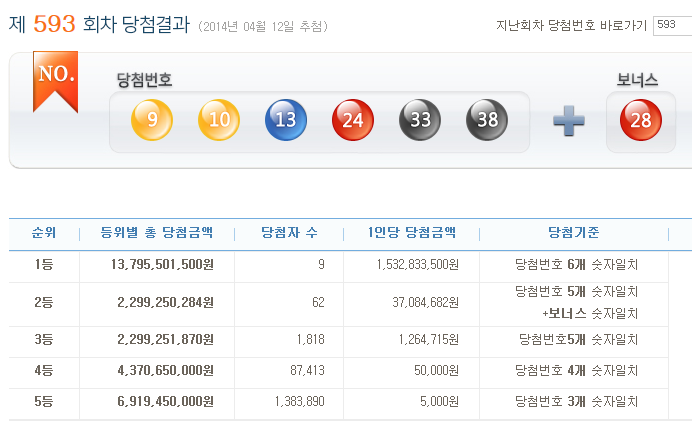
Task: Click the 2등 rank cell
Action: (x=44, y=302)
